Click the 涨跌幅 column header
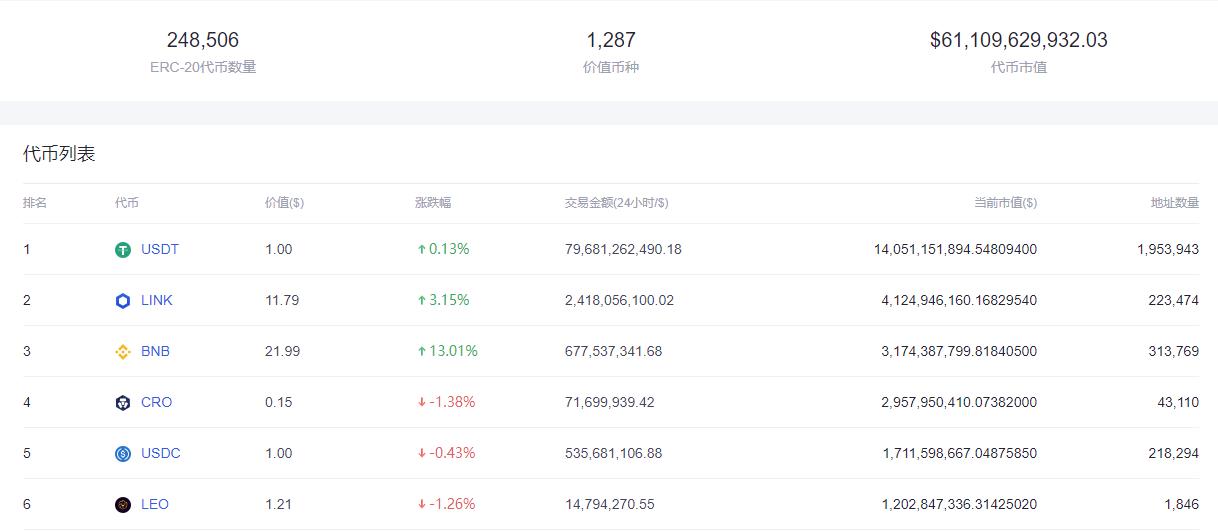Viewport: 1218px width, 532px height. click(x=433, y=202)
